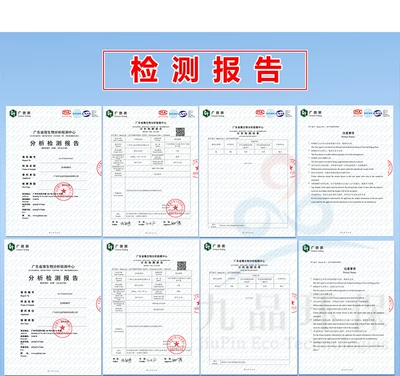Click the red round stamp on lower cover page
This screenshot has width=400, height=376.
pos(62,328)
